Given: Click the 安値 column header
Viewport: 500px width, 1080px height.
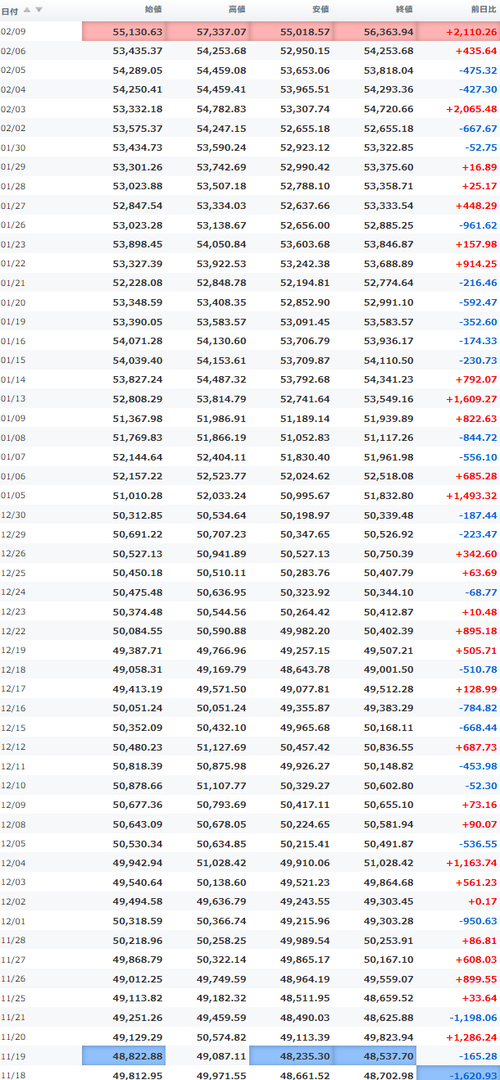Looking at the screenshot, I should [321, 10].
